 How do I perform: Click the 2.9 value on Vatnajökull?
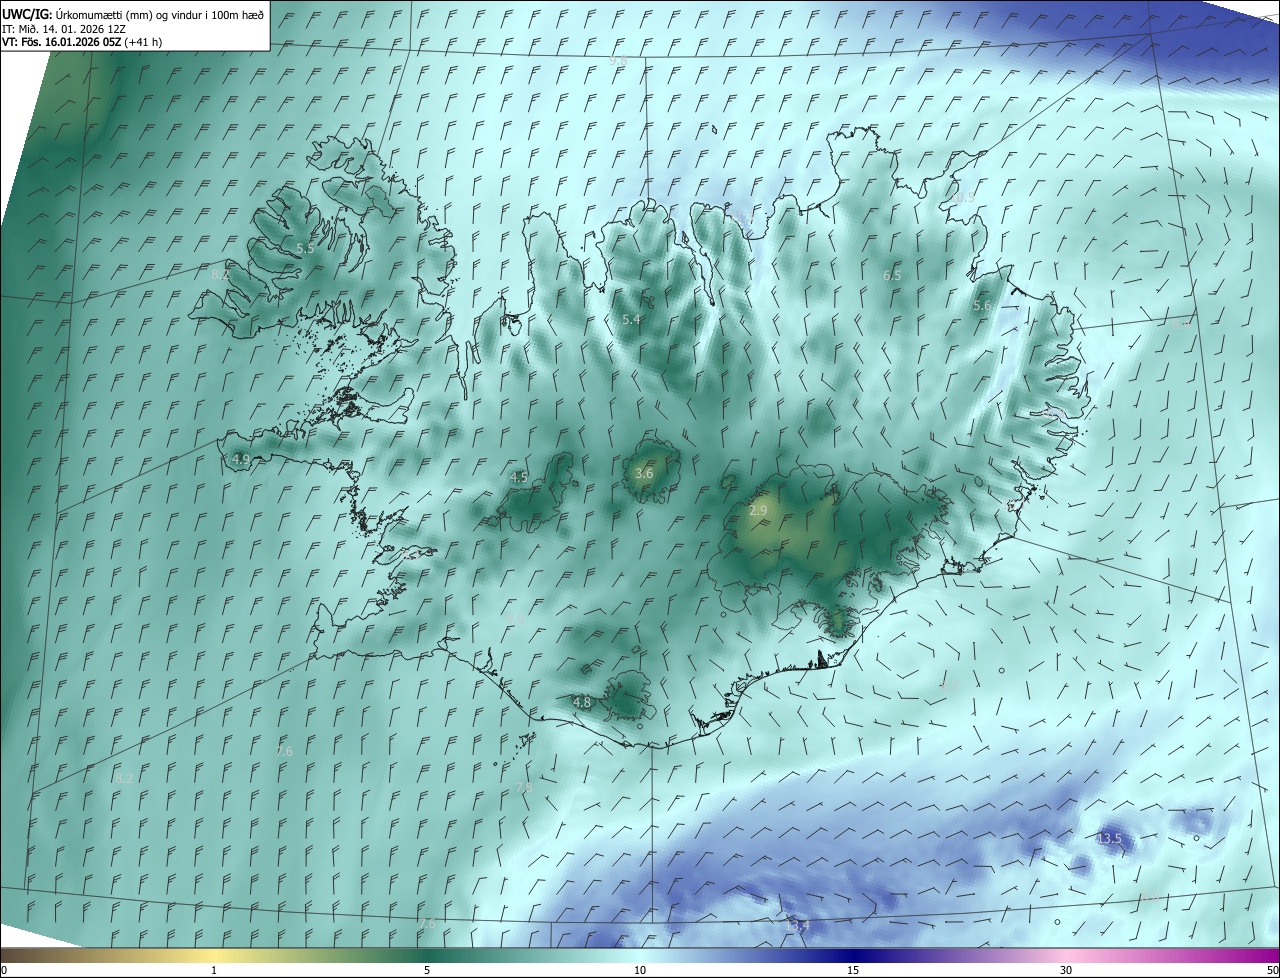pyautogui.click(x=758, y=510)
